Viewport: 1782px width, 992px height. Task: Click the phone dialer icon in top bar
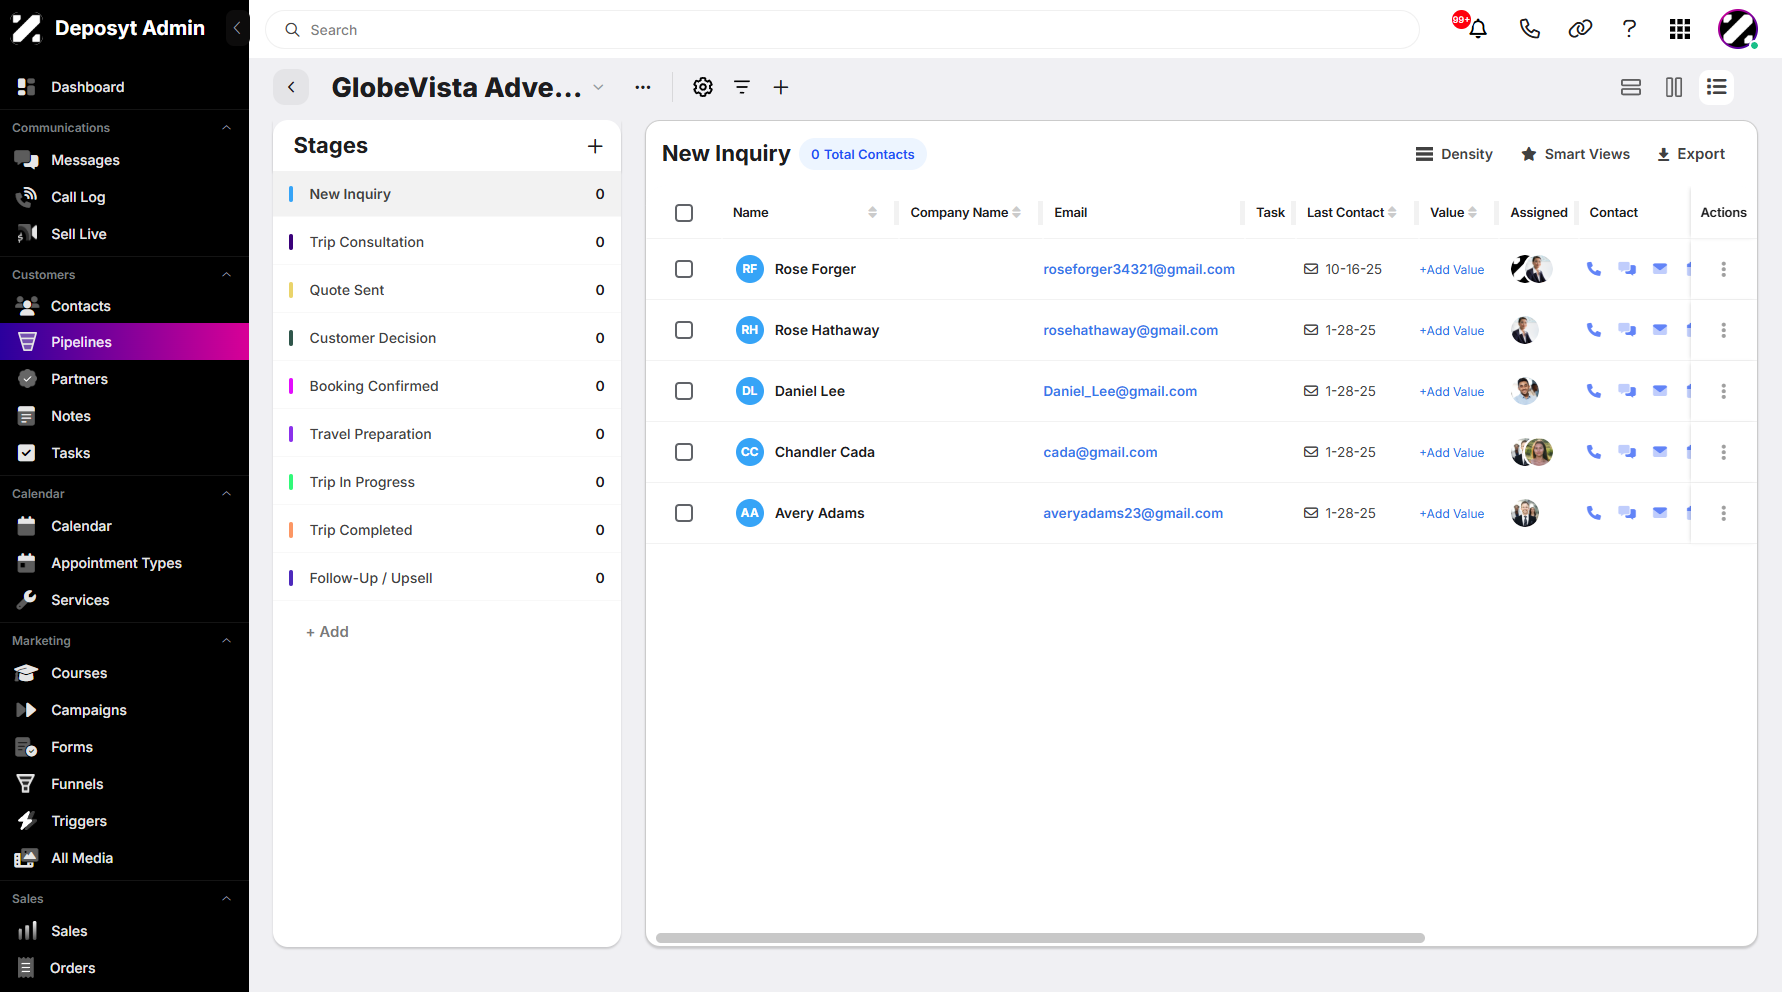1529,29
